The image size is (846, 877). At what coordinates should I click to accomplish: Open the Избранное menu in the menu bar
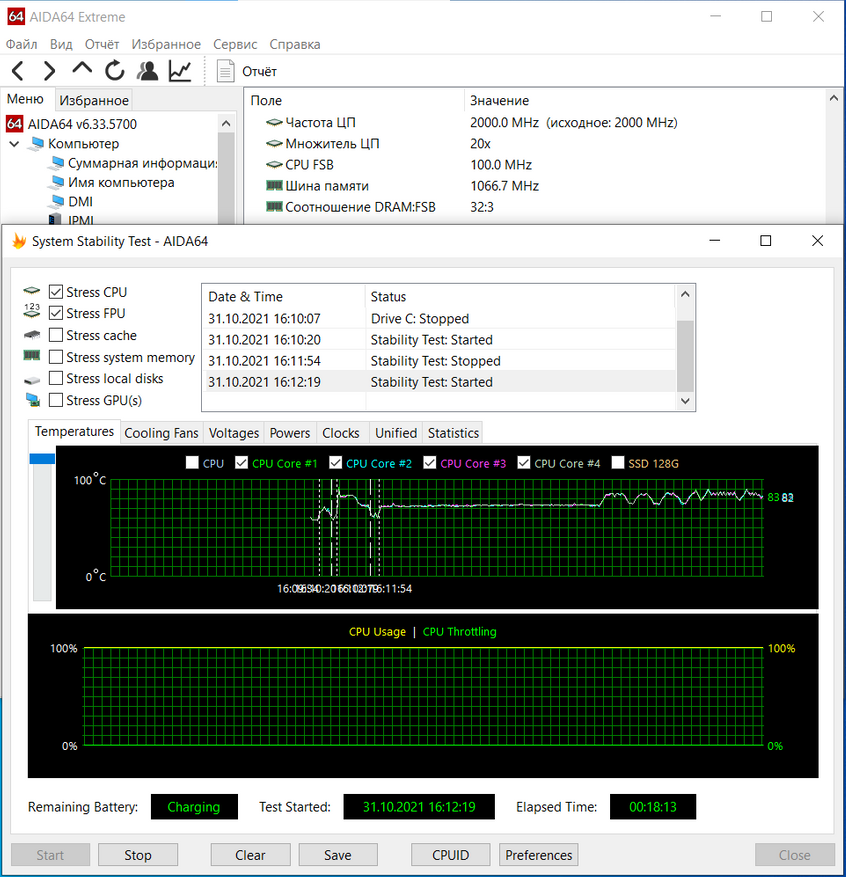click(x=166, y=44)
